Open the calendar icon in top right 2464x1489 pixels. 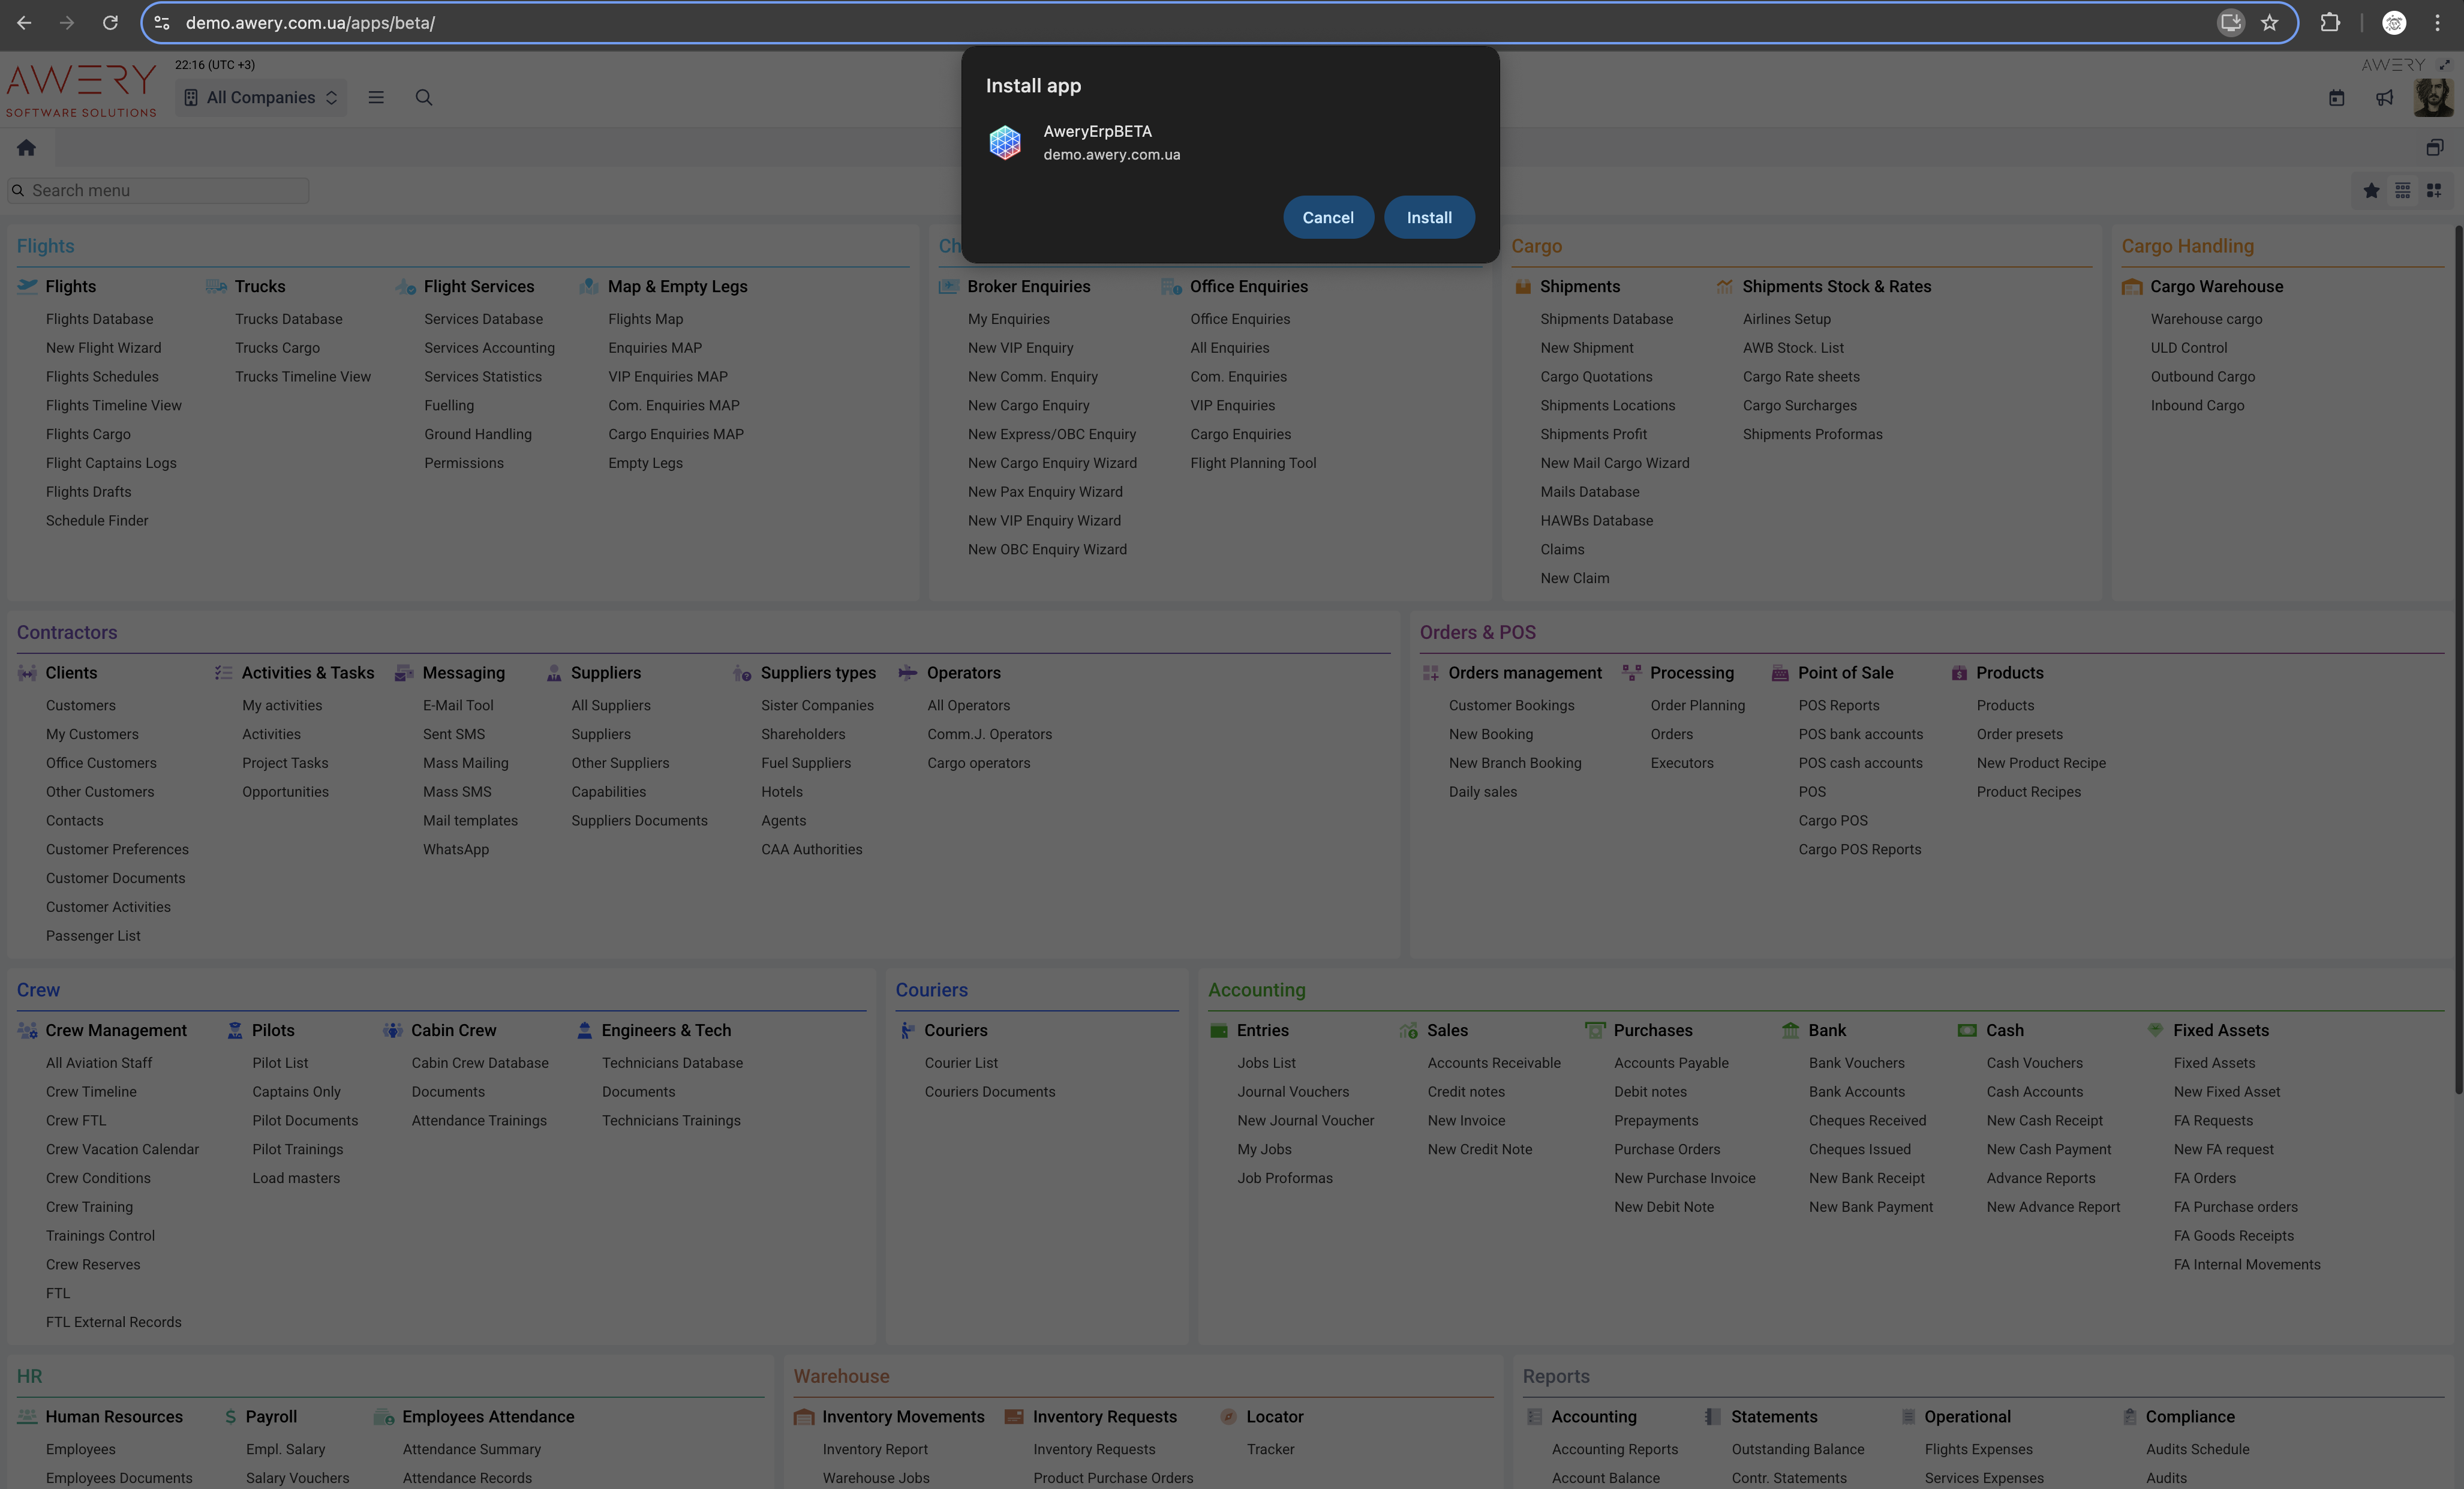pos(2336,98)
